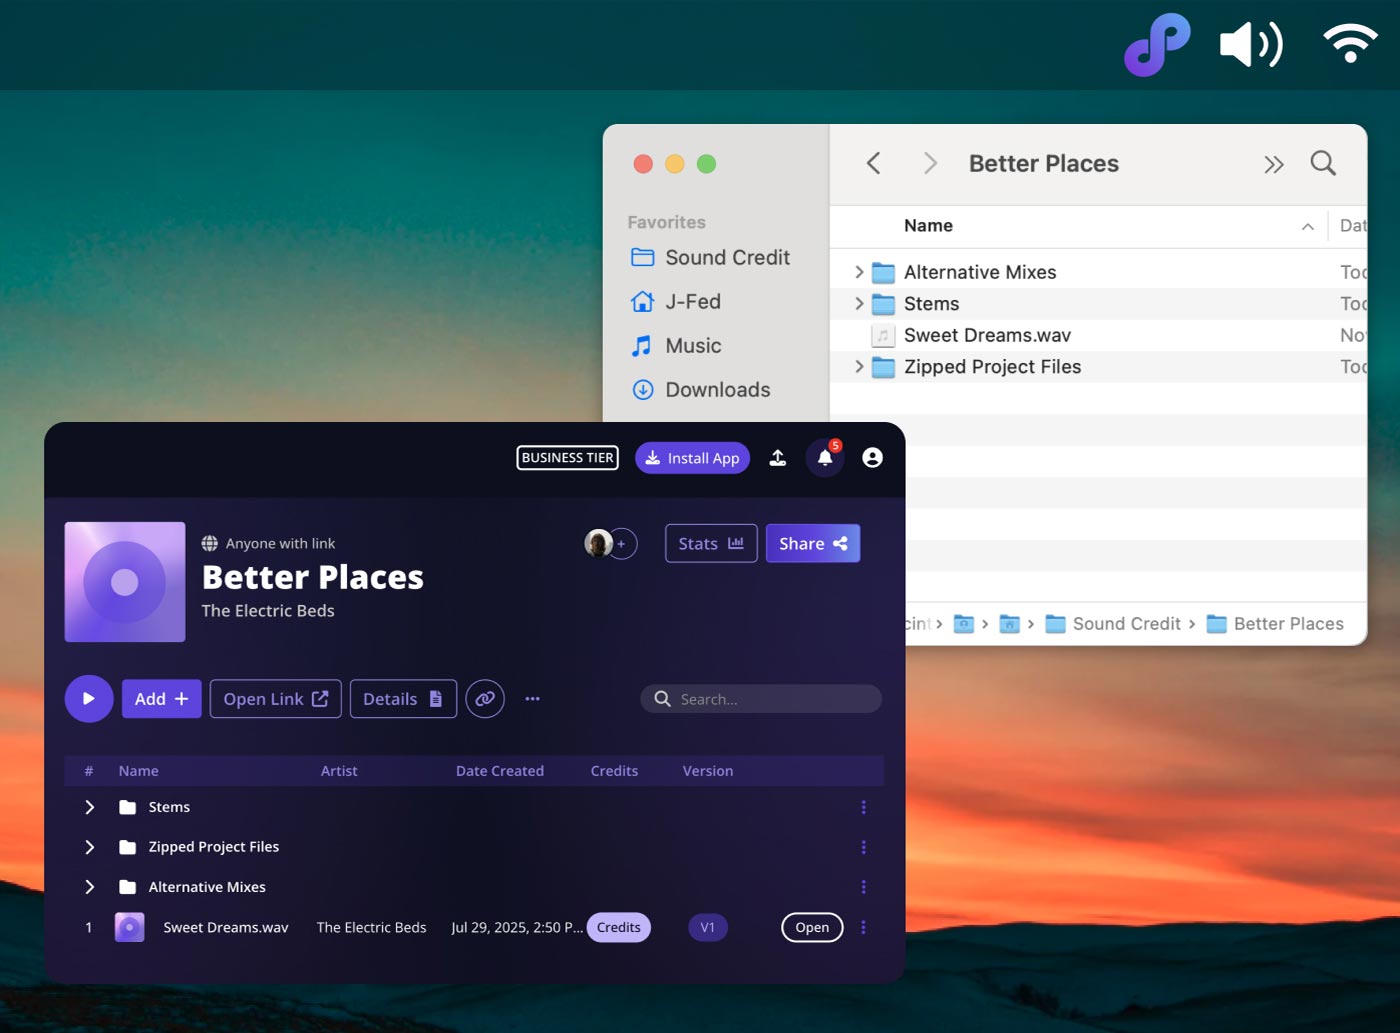This screenshot has width=1400, height=1033.
Task: Select Sound Credit in Finder Favorites
Action: 710,257
